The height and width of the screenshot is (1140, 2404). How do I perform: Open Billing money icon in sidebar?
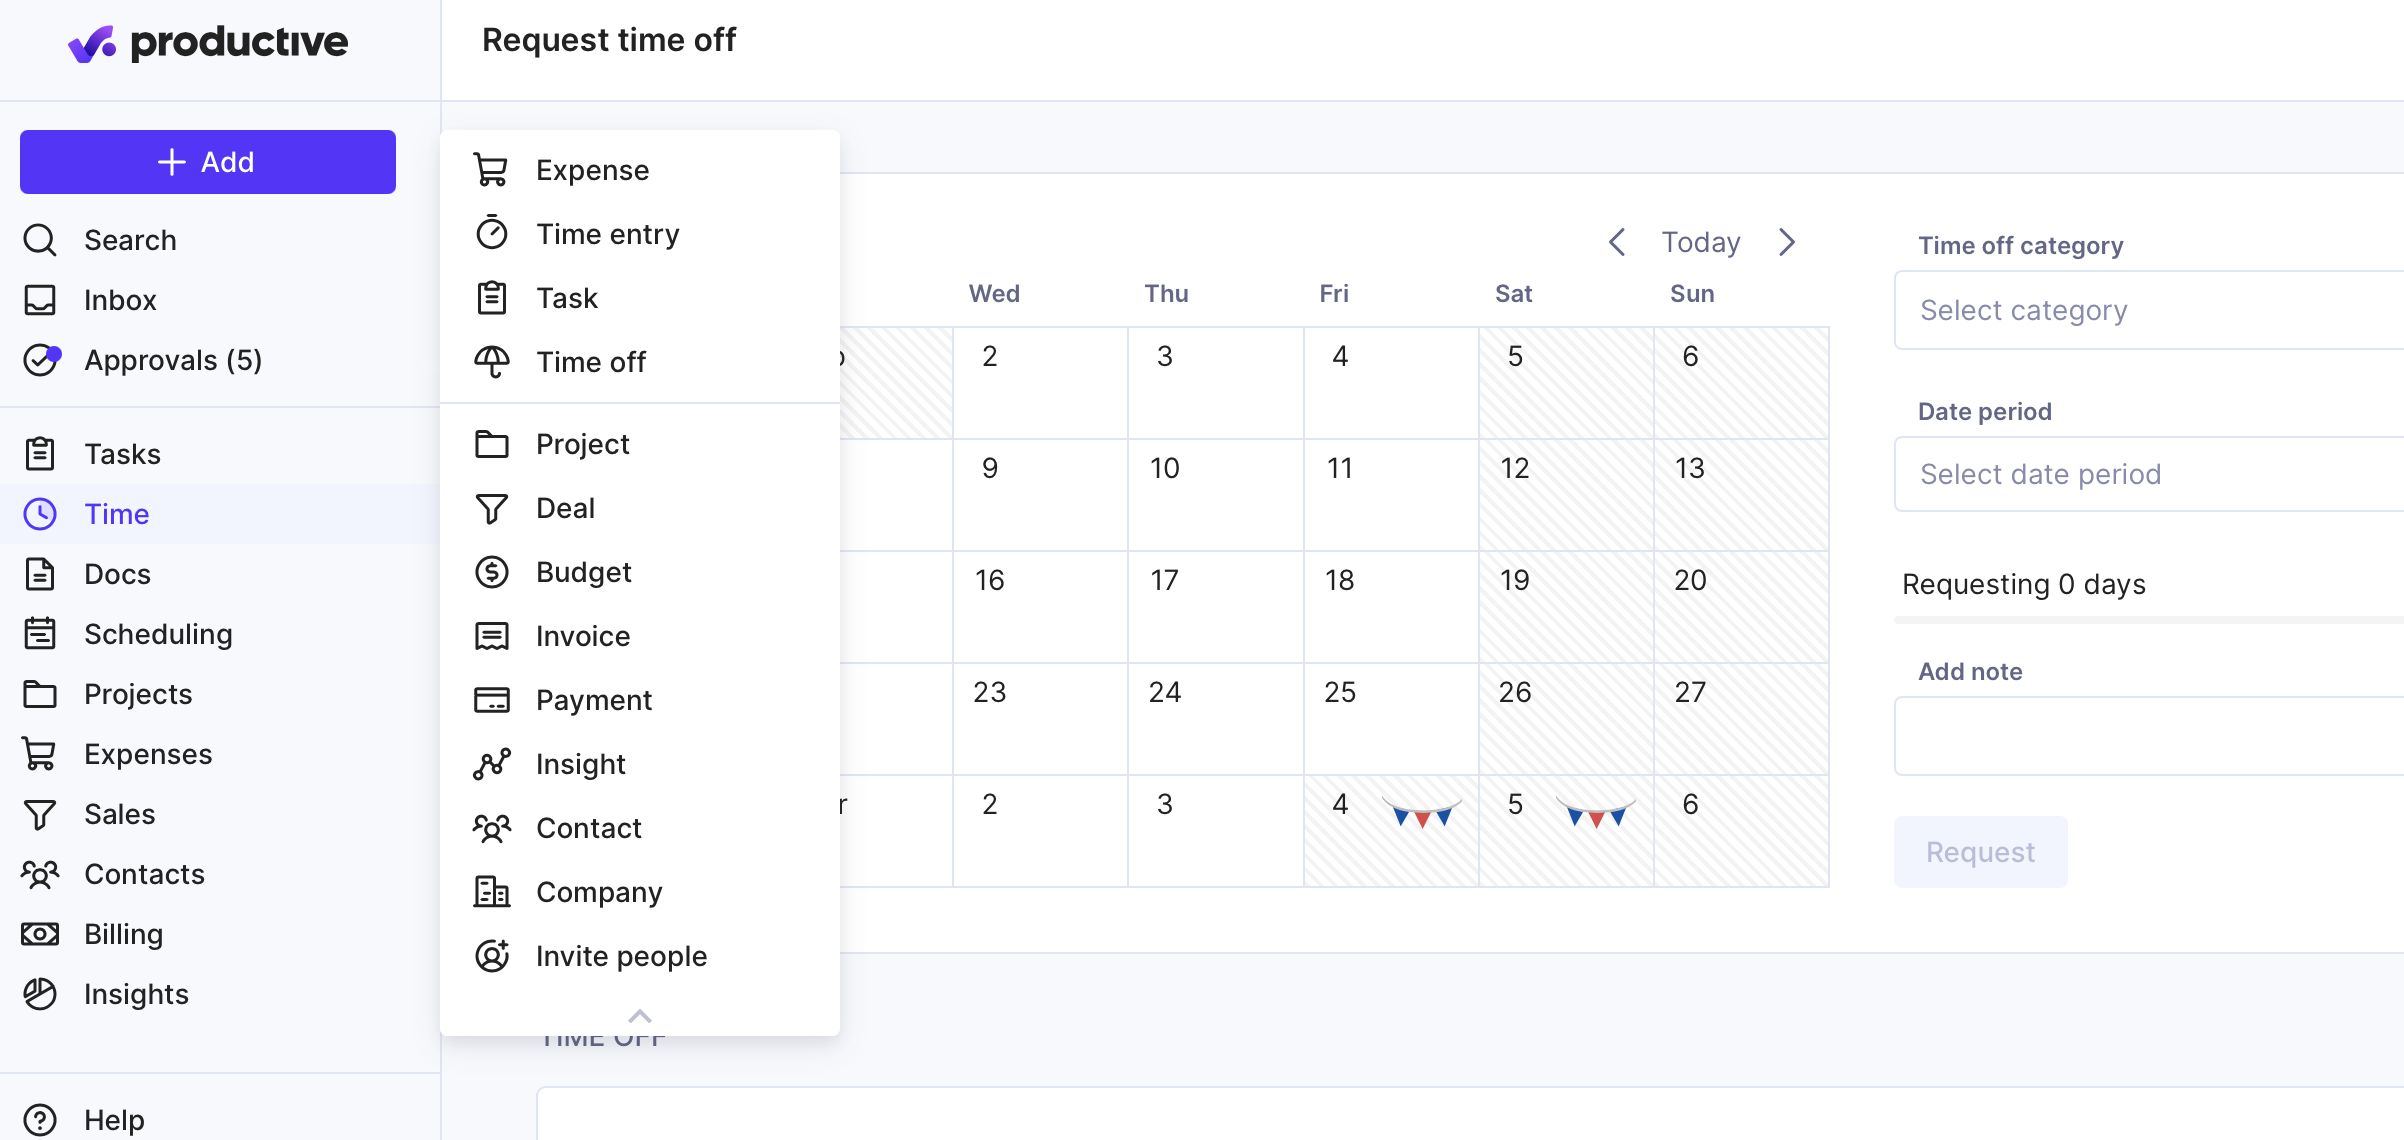click(x=40, y=934)
